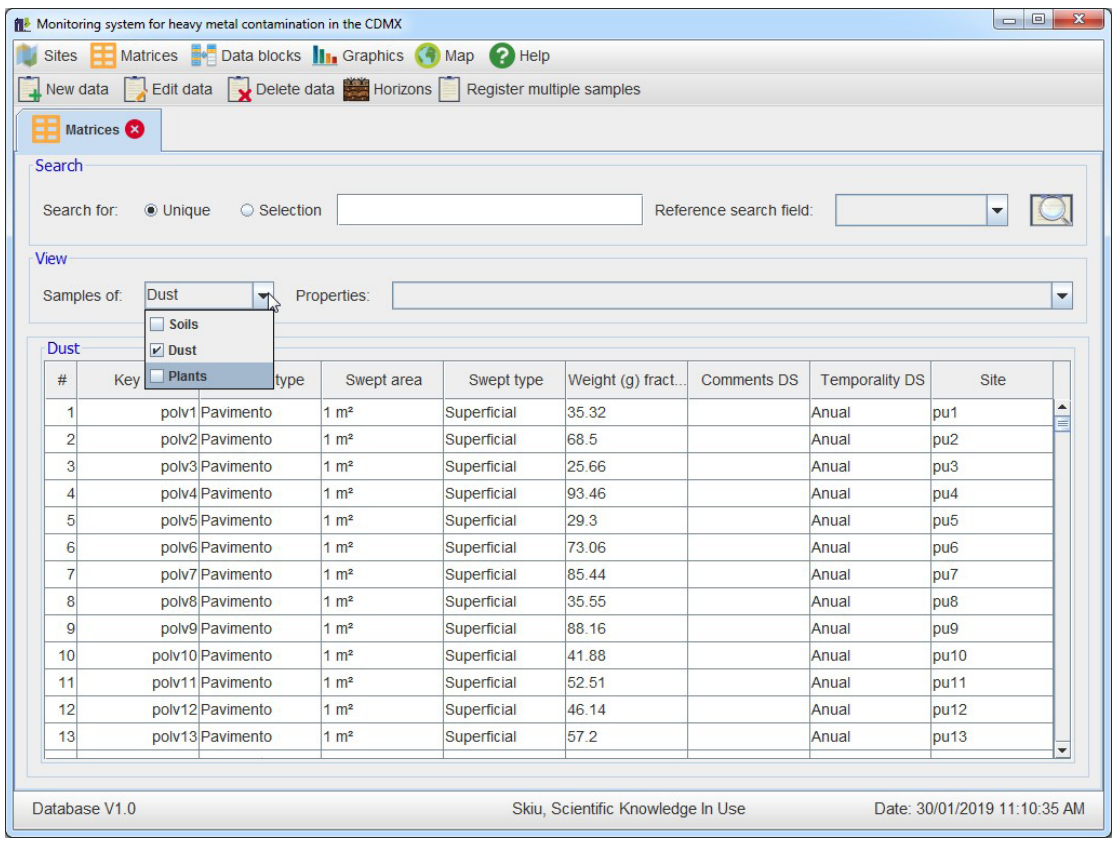Check the Plants checkbox option
This screenshot has width=1120, height=845.
tap(156, 376)
